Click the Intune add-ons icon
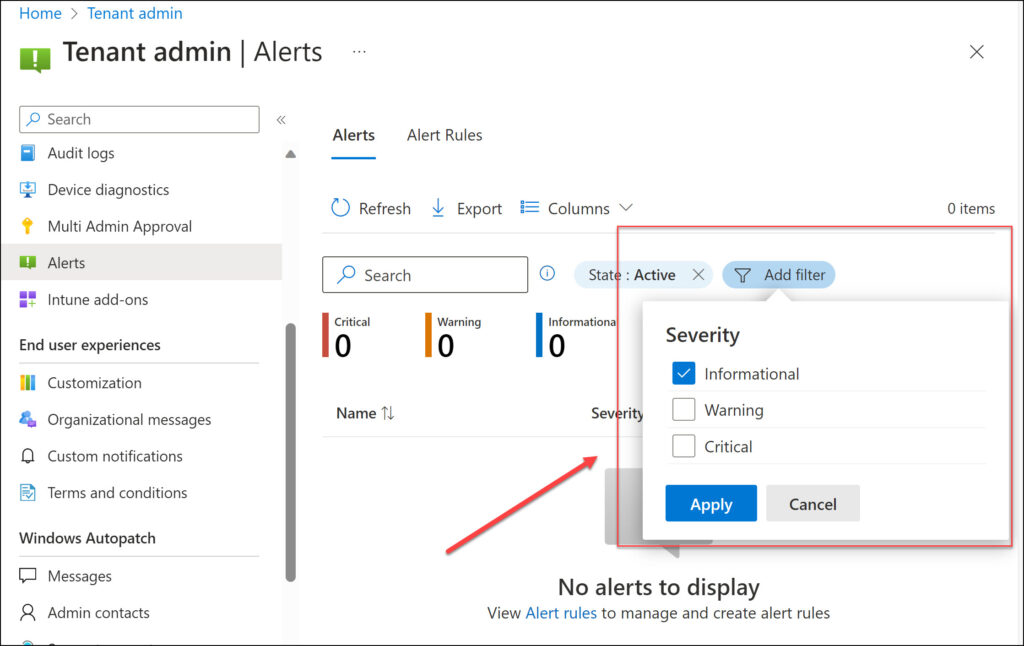The image size is (1024, 646). point(27,299)
